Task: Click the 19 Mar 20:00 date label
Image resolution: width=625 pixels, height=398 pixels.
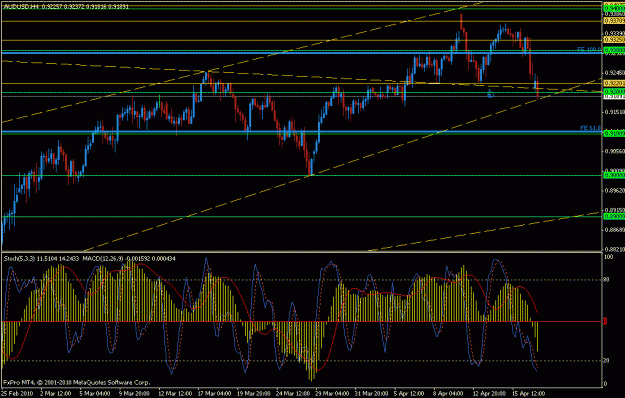Action: 253,394
